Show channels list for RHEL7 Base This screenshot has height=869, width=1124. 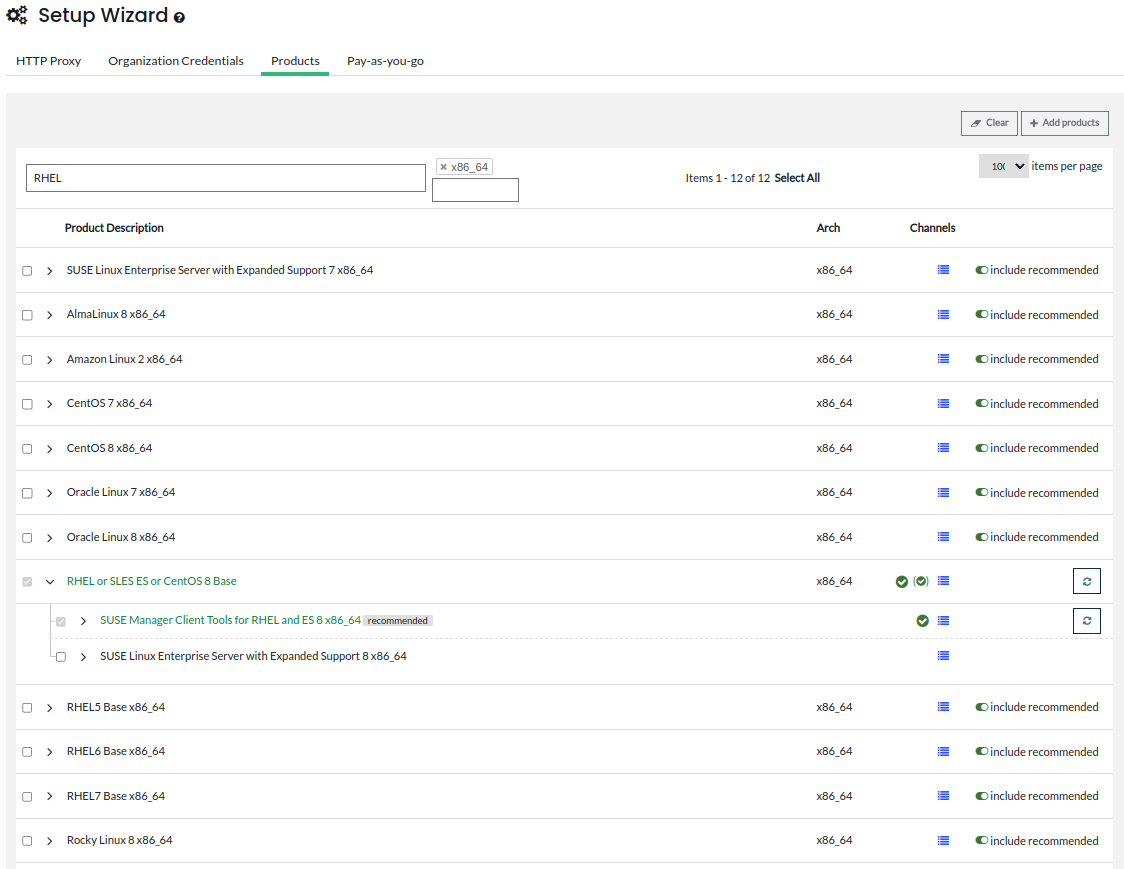[x=943, y=795]
